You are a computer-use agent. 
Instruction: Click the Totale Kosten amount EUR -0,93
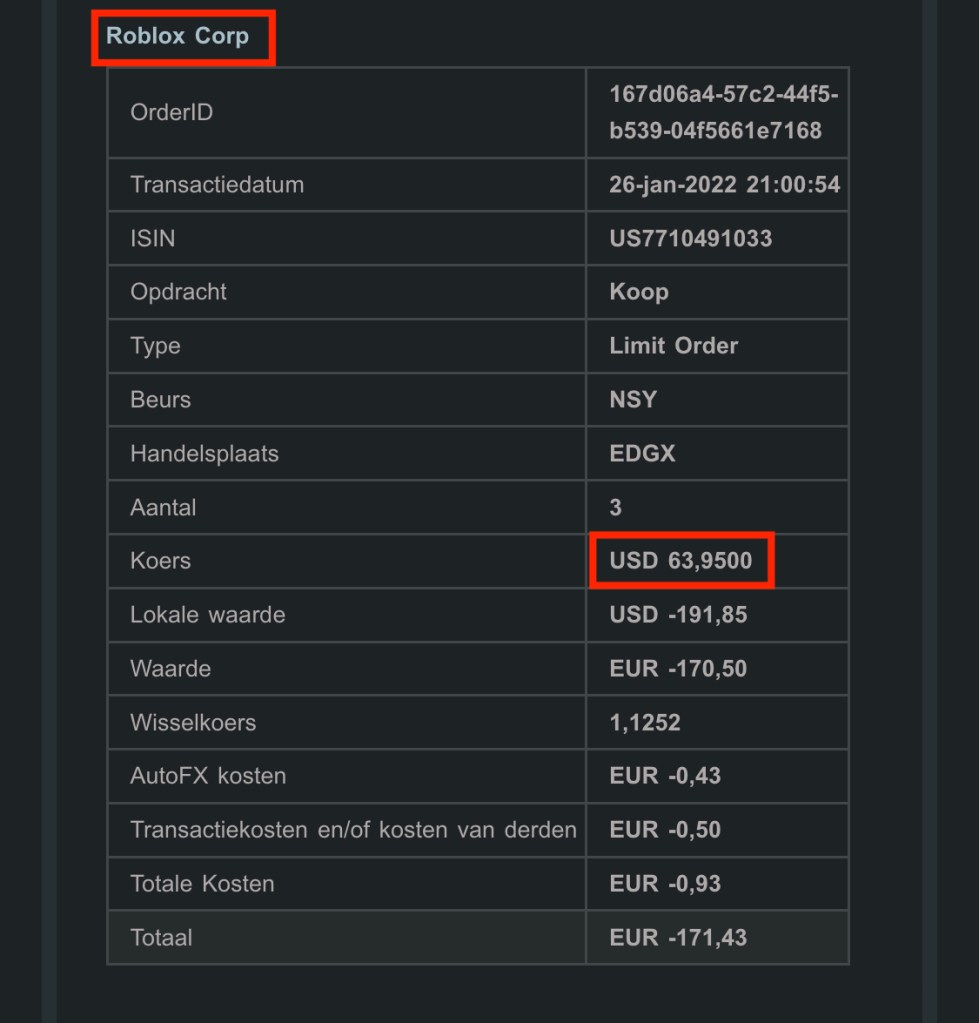pos(665,884)
